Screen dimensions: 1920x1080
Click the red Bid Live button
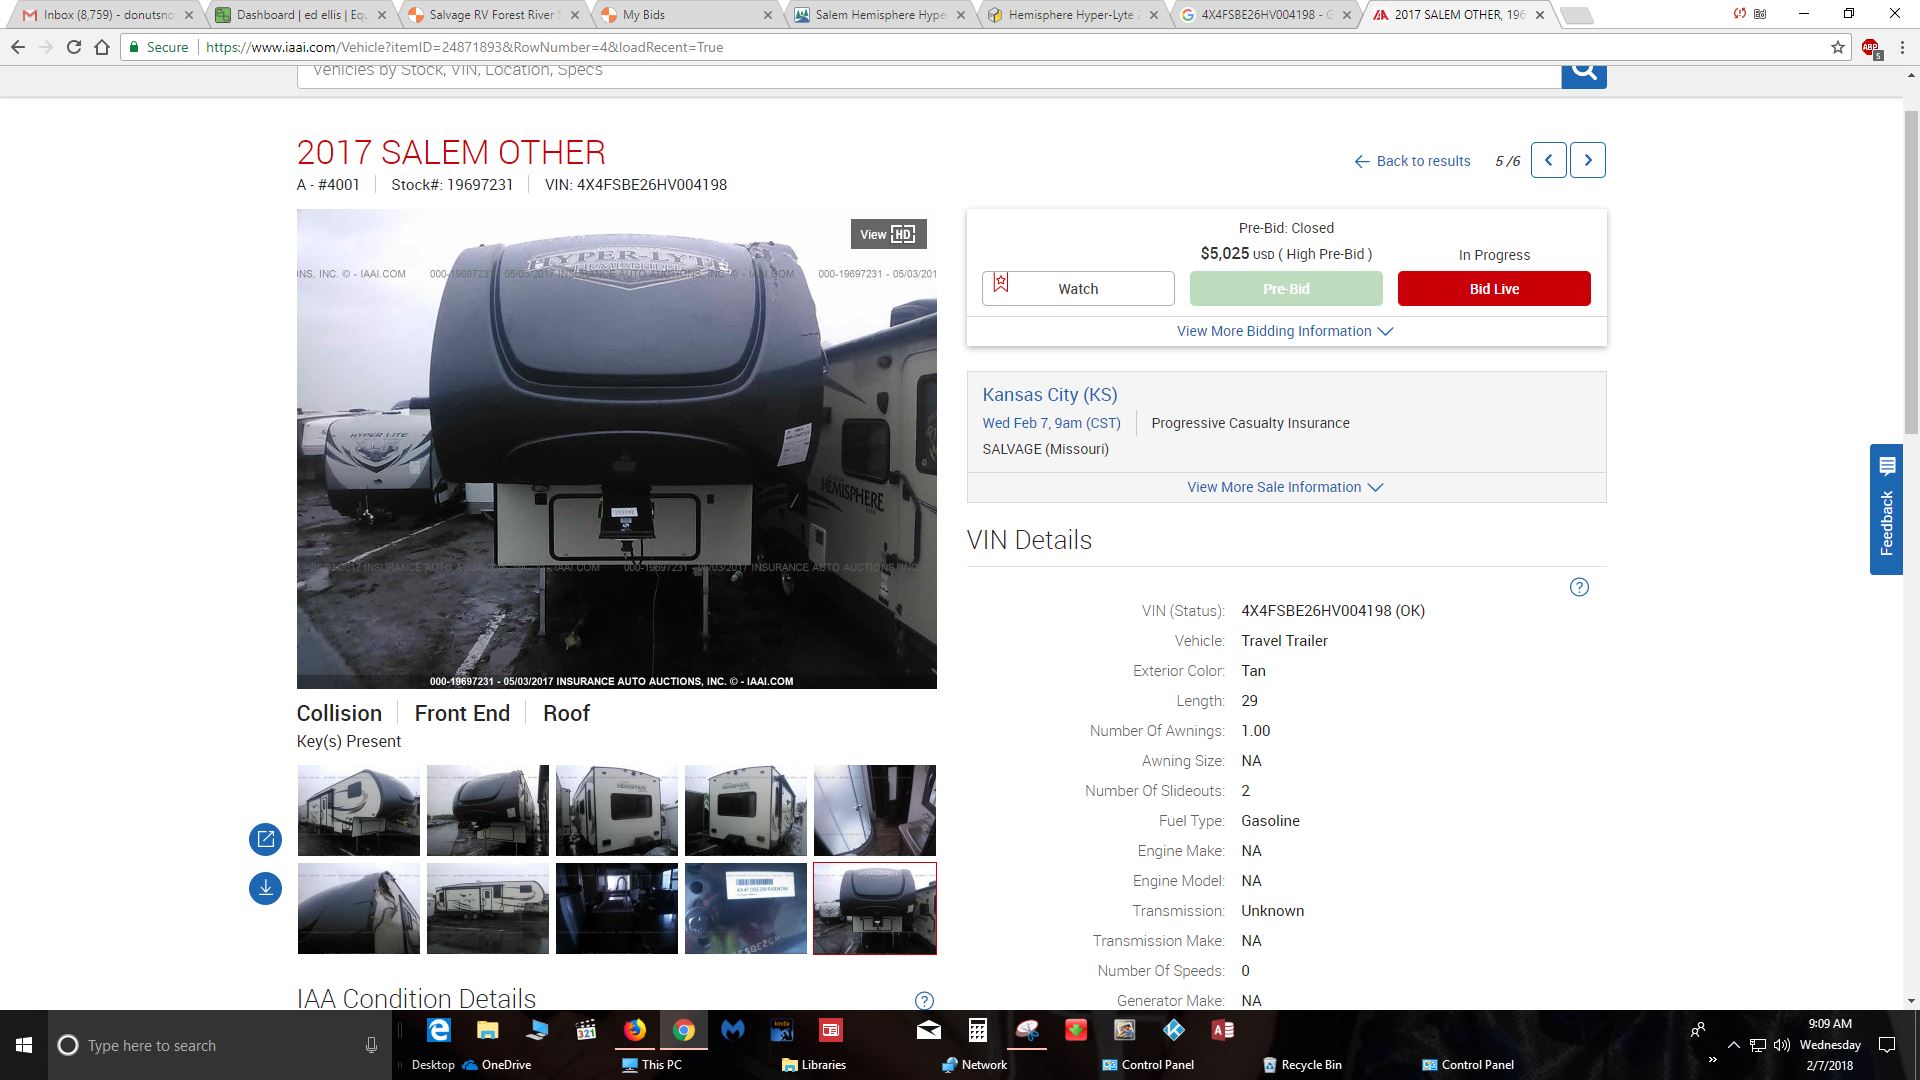(x=1494, y=288)
